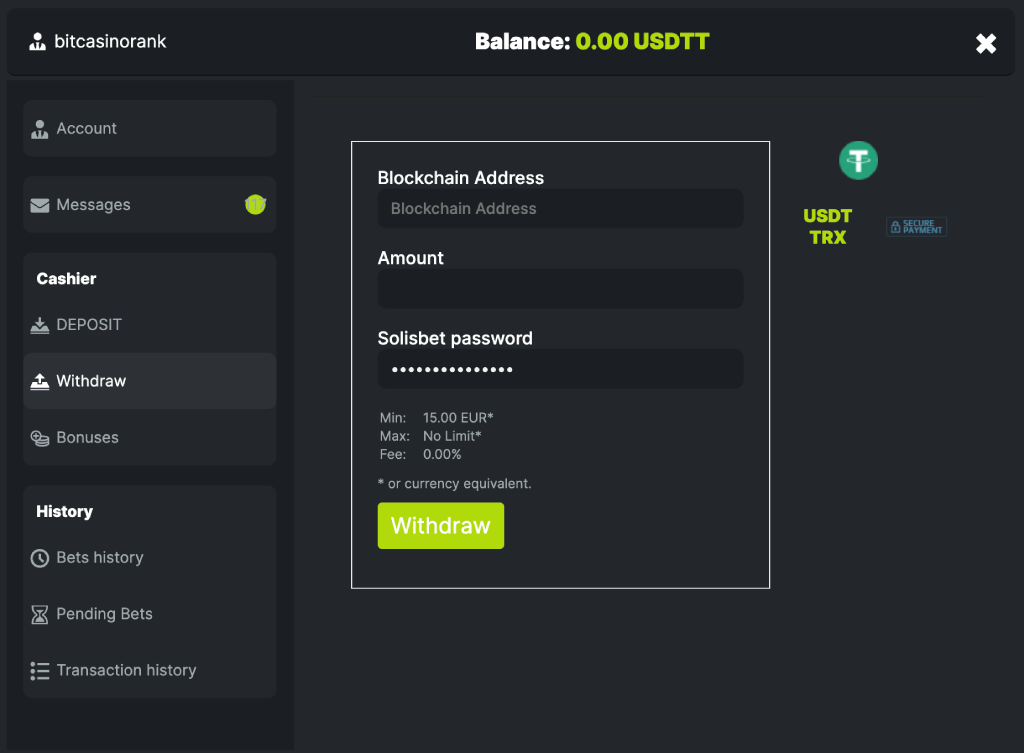Click the History section heading

pos(65,511)
